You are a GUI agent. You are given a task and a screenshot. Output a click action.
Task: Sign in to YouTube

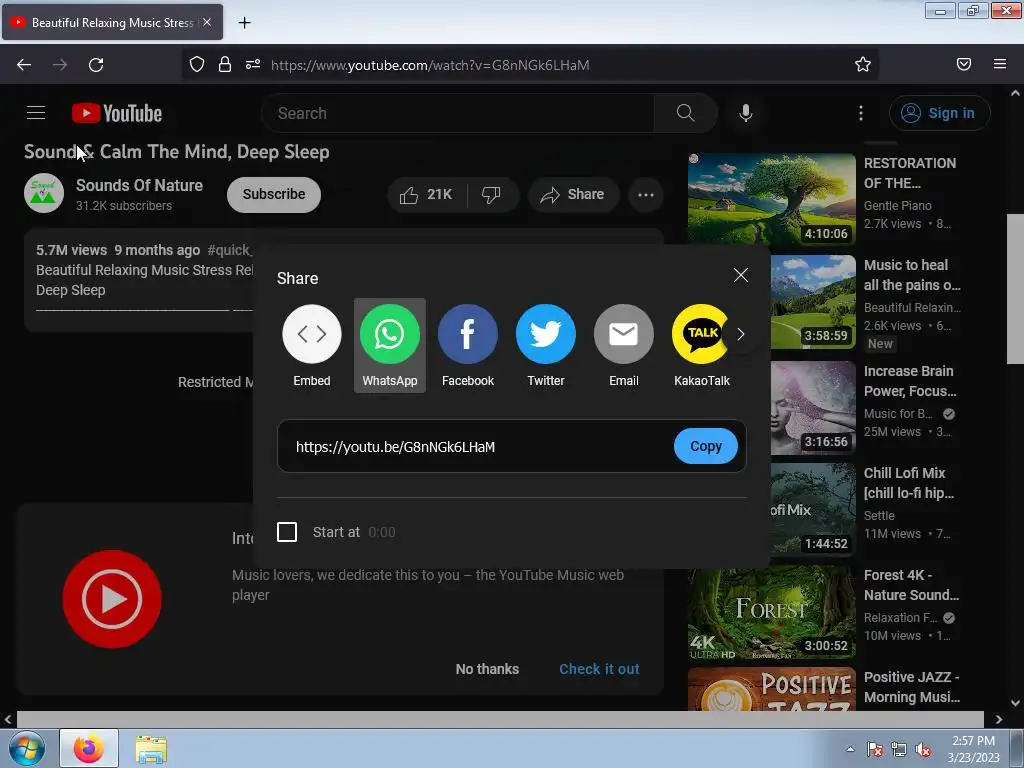(939, 113)
